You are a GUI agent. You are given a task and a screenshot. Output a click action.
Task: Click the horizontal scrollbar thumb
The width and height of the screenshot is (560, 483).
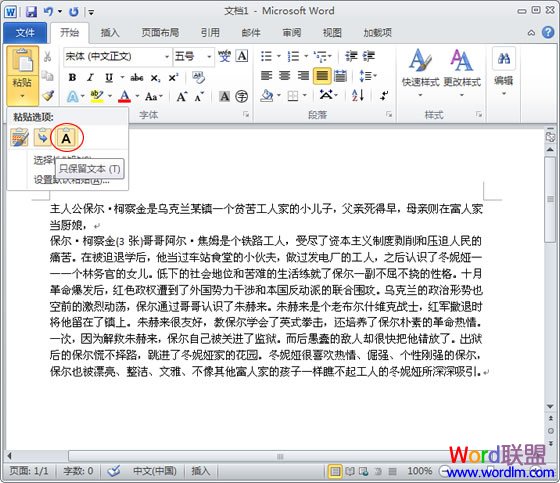pos(280,456)
